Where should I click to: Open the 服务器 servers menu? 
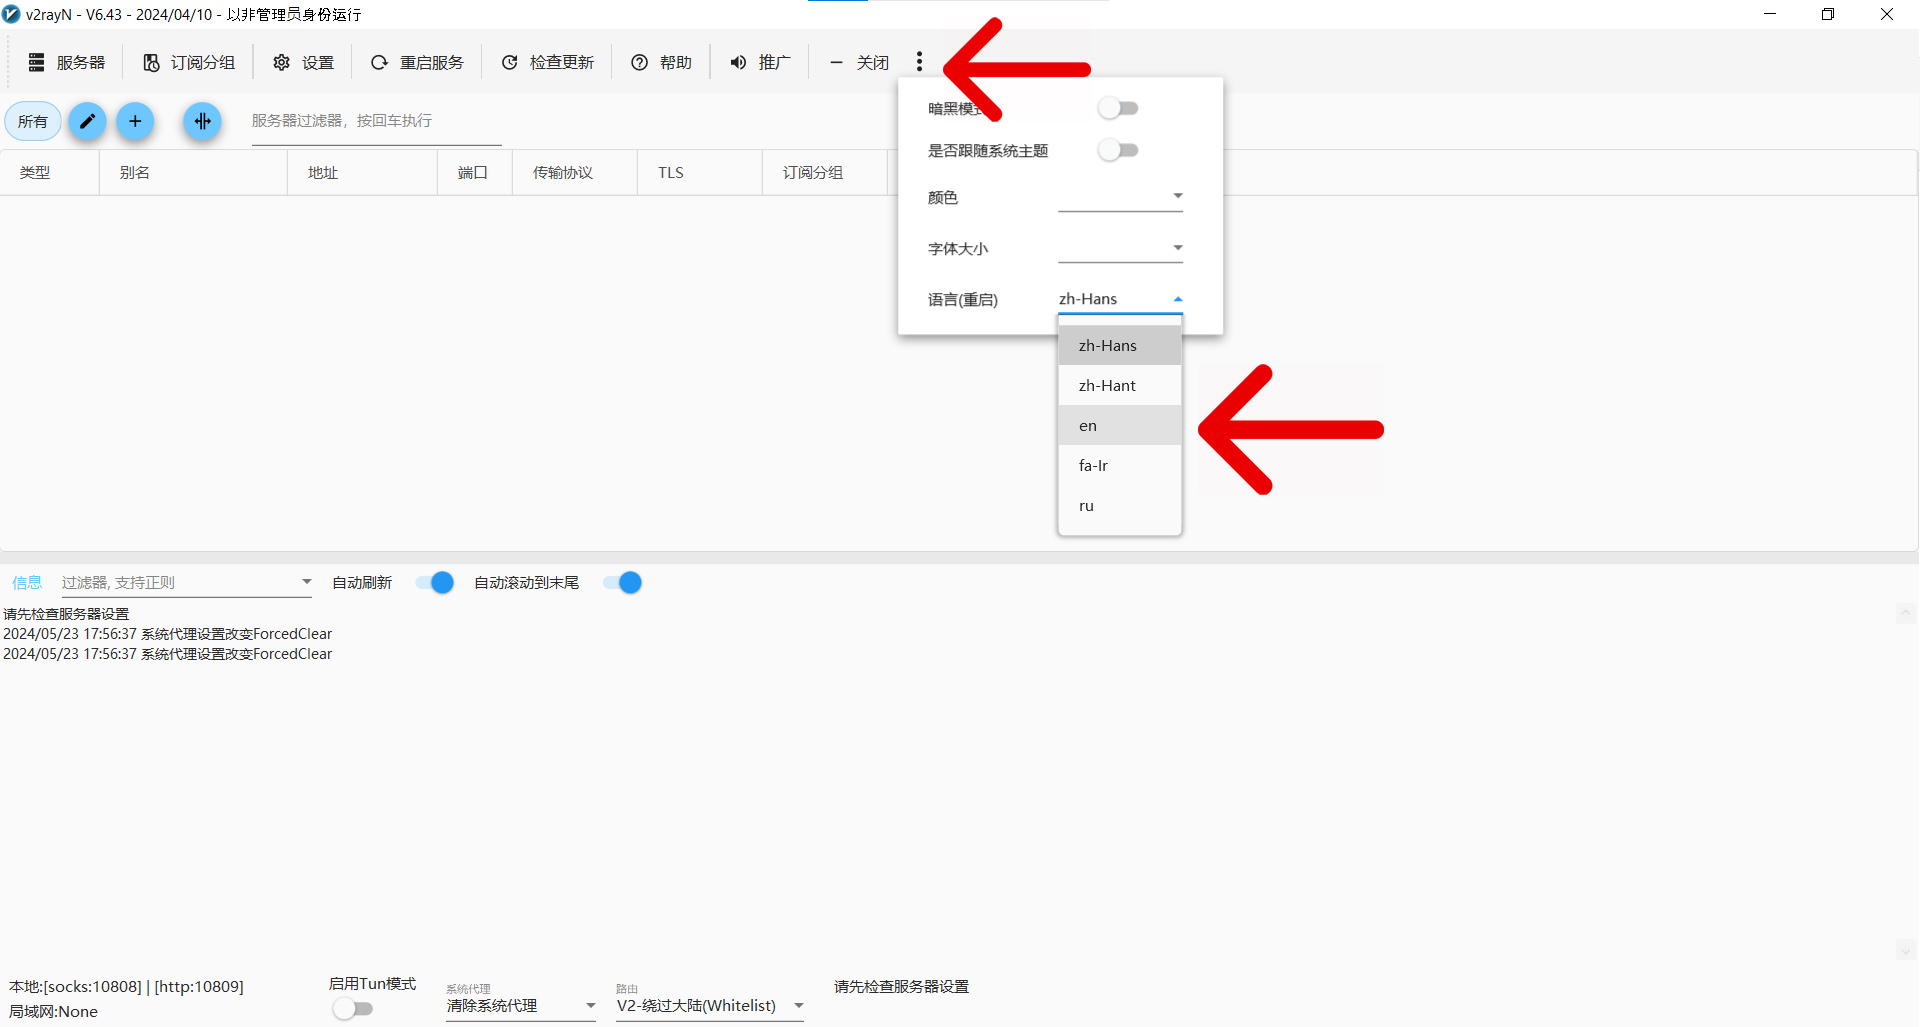(x=66, y=62)
